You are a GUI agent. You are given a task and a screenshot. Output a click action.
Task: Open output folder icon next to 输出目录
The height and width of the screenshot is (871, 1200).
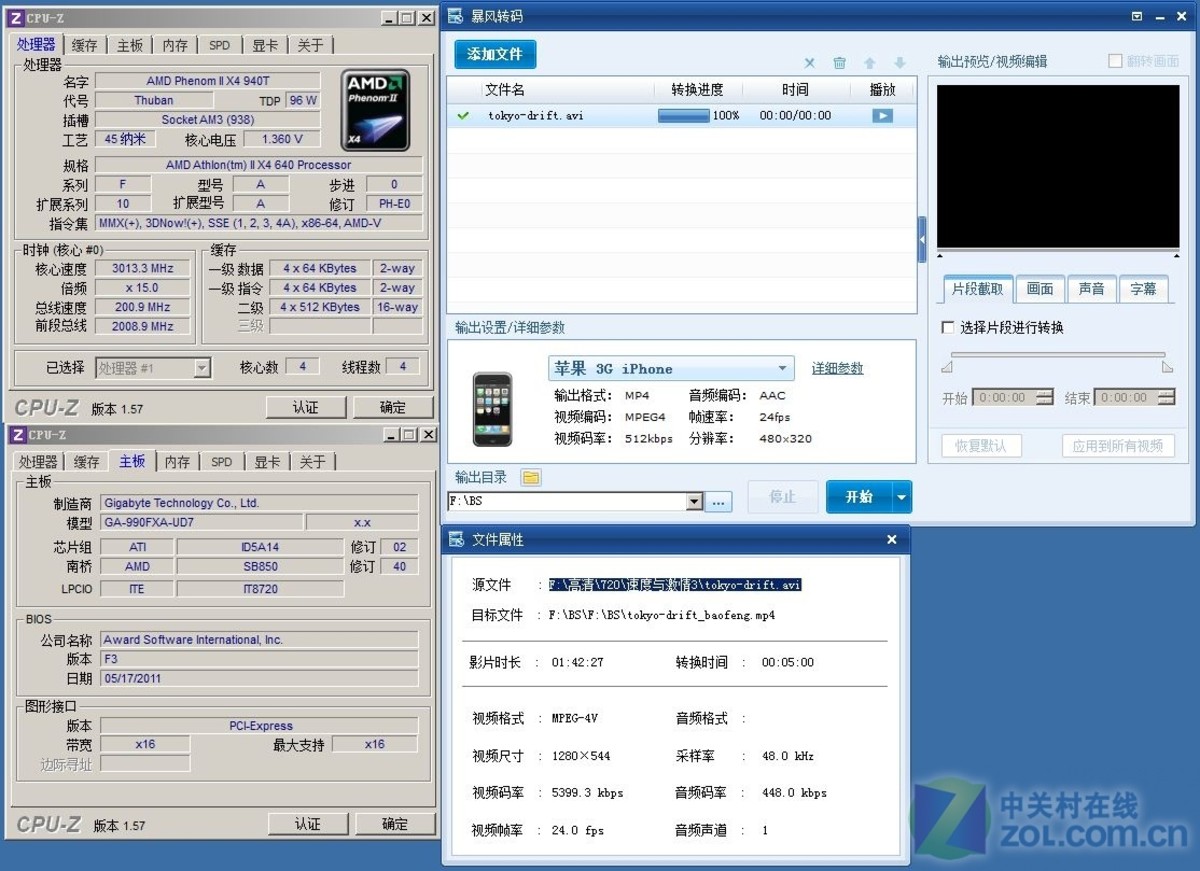[x=531, y=477]
